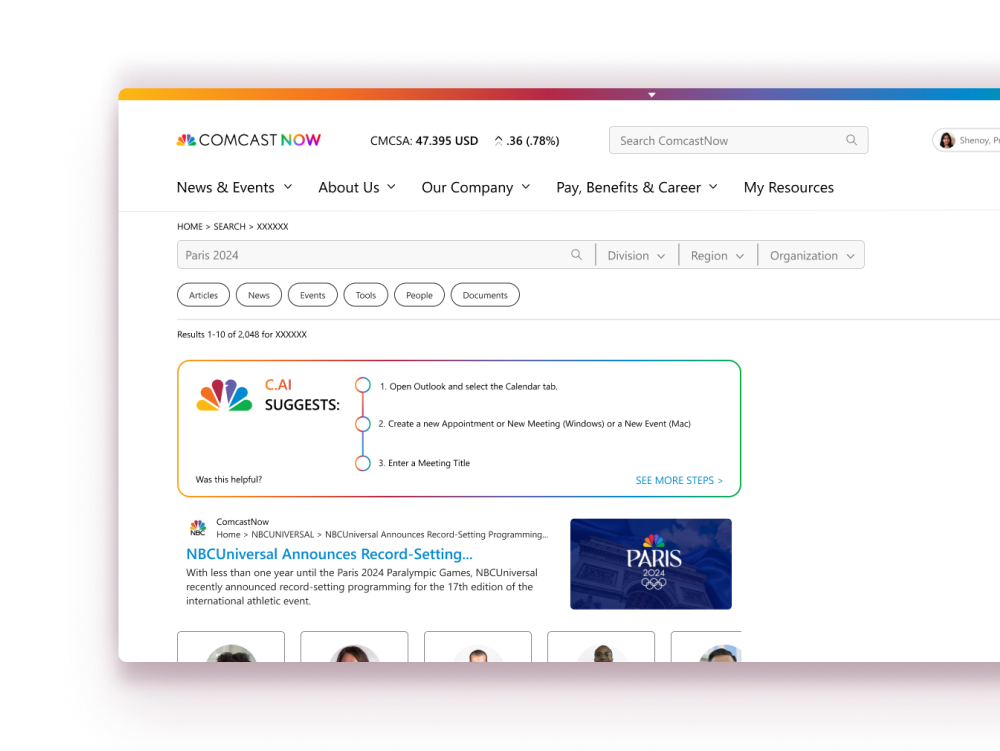Filter results by News
This screenshot has width=1000, height=751.
pos(259,295)
